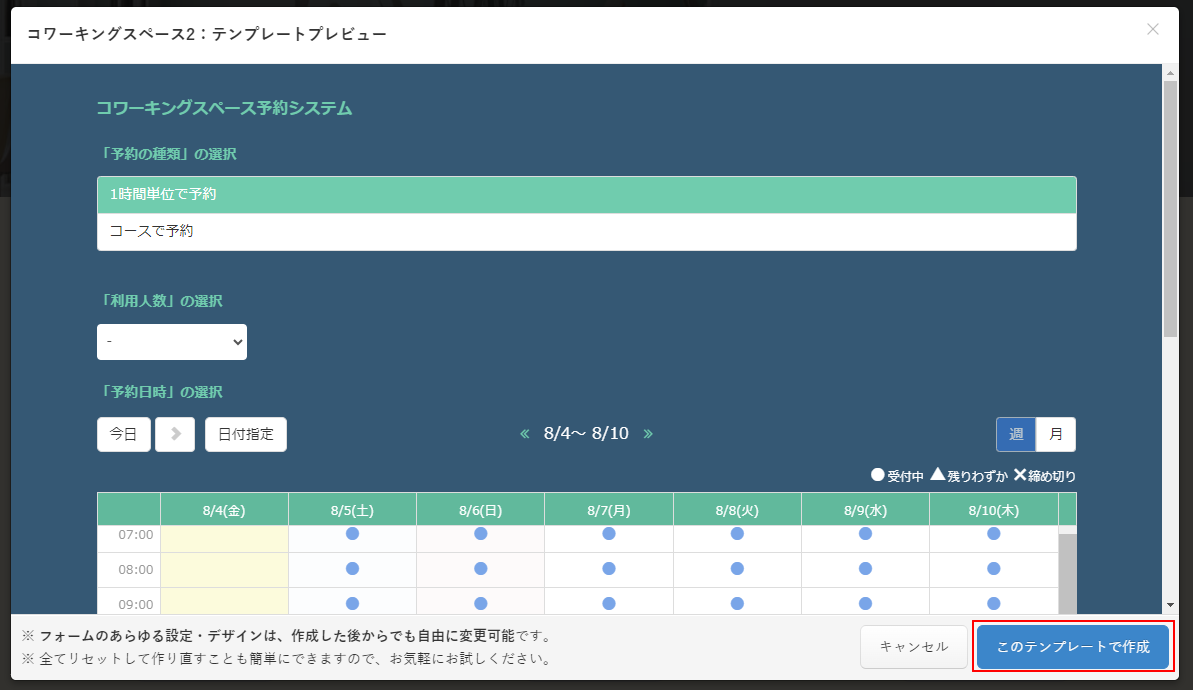Select 1時間単位で予約 reservation type
This screenshot has height=690, width=1193.
586,195
